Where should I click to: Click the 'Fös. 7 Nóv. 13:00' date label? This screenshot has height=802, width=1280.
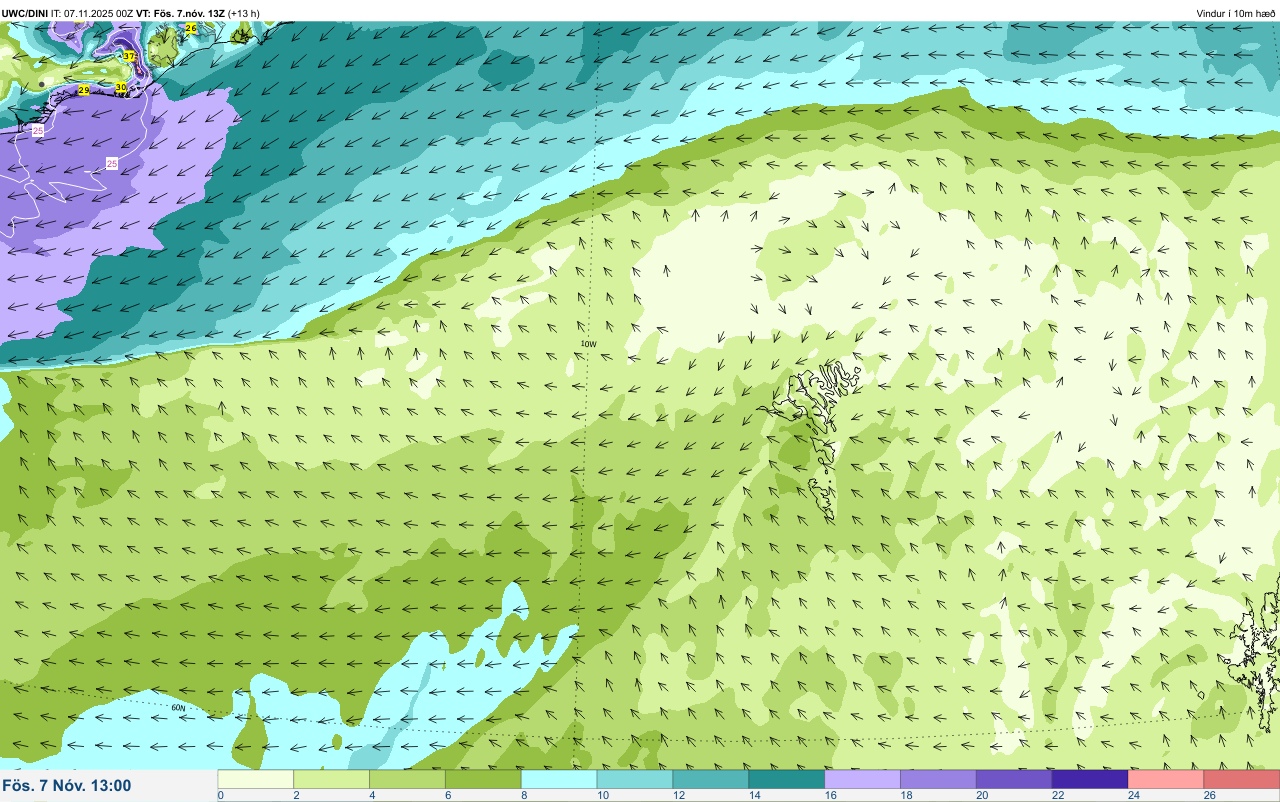(x=67, y=785)
